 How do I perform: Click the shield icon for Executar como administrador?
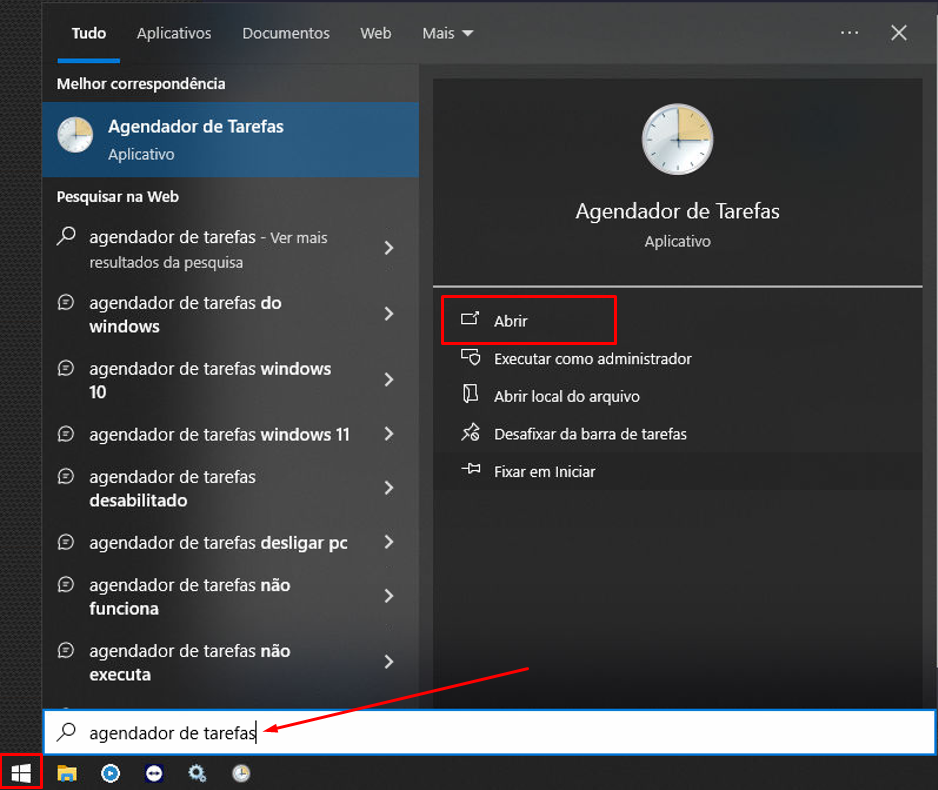(470, 357)
